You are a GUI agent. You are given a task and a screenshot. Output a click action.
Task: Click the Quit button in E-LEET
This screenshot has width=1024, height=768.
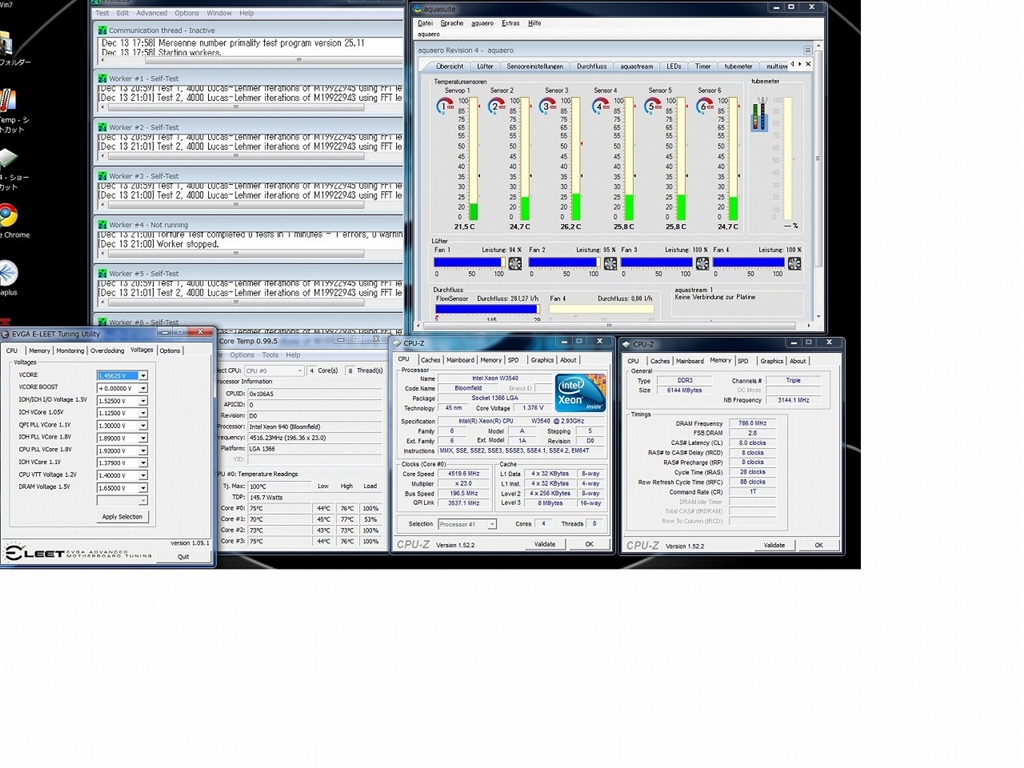point(183,557)
